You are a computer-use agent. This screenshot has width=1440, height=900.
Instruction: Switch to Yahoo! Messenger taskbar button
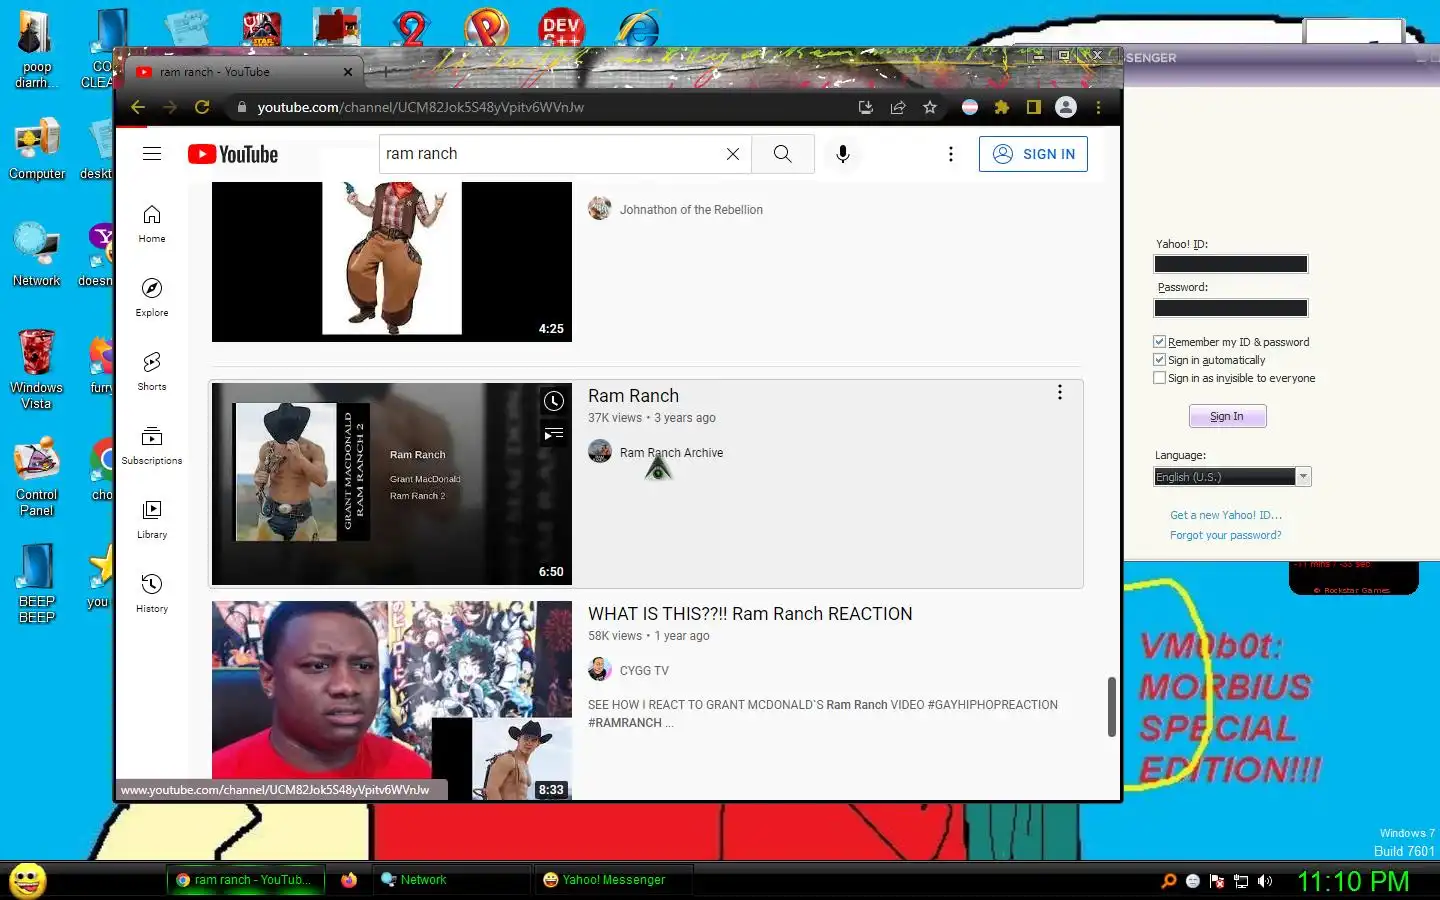612,880
